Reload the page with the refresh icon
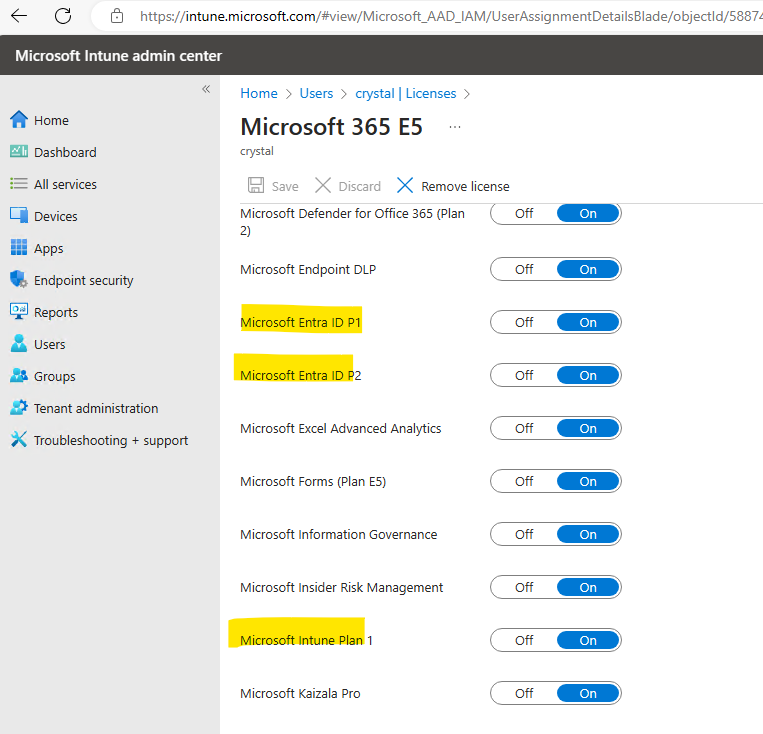The width and height of the screenshot is (763, 734). tap(63, 16)
